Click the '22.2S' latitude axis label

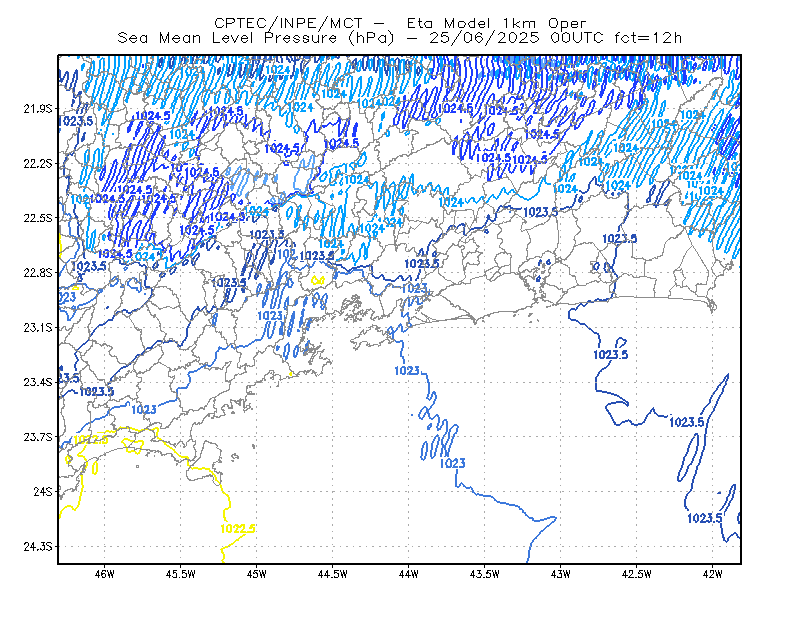tap(38, 163)
